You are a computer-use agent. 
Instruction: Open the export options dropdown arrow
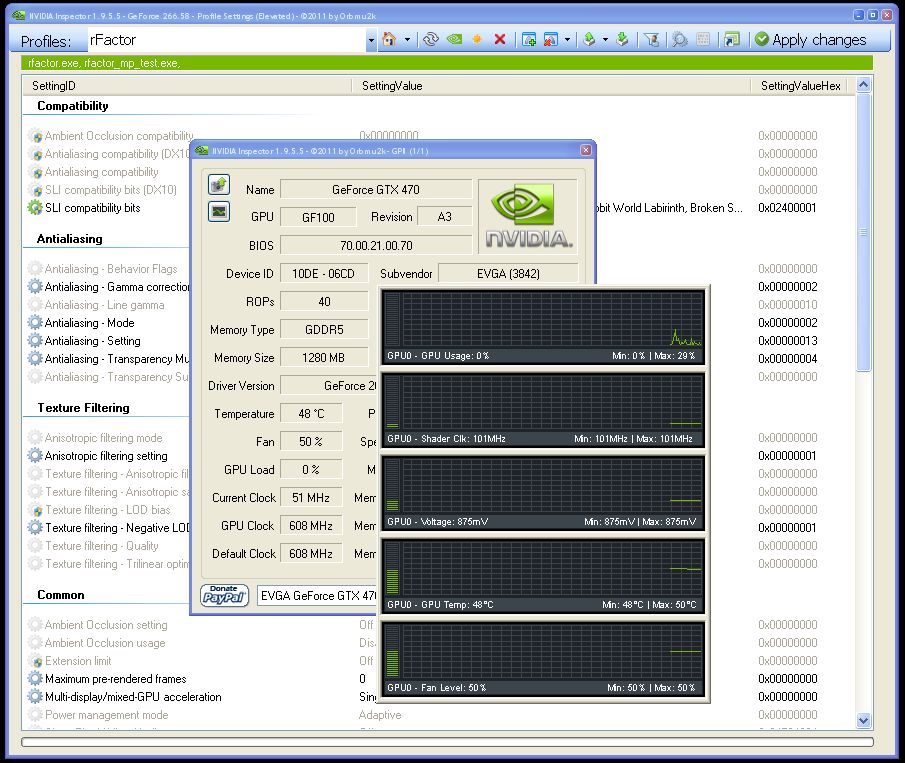[607, 39]
